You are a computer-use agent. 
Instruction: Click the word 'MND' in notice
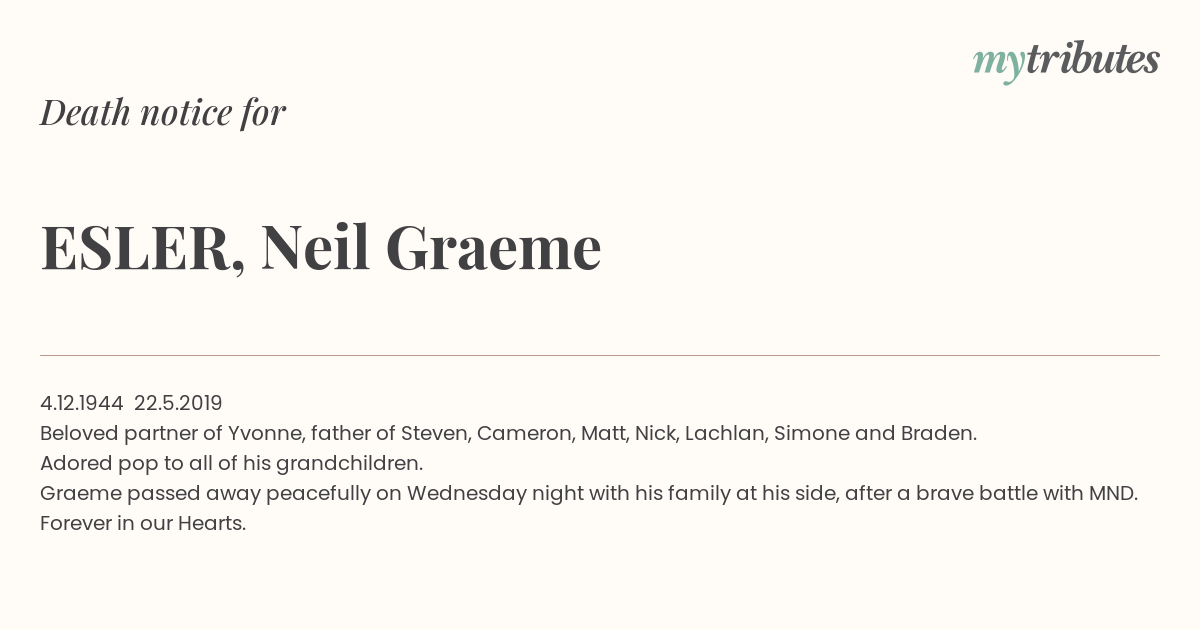1112,493
